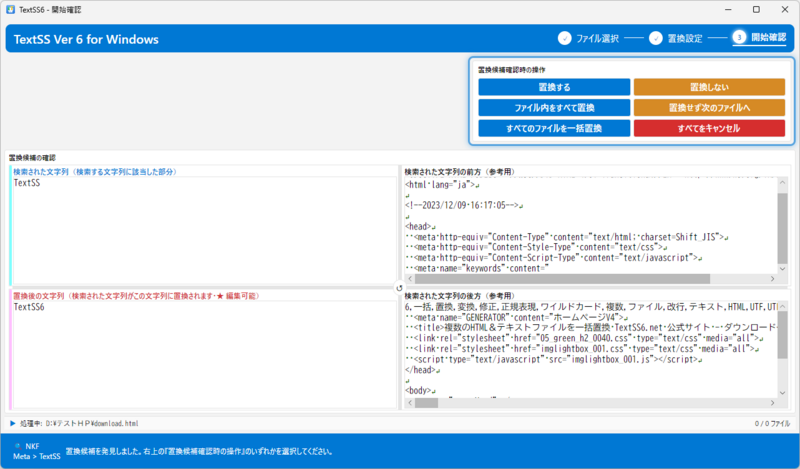Click the 'TextSS Ver 6 for Windows' header title
Viewport: 800px width, 469px height.
(86, 39)
